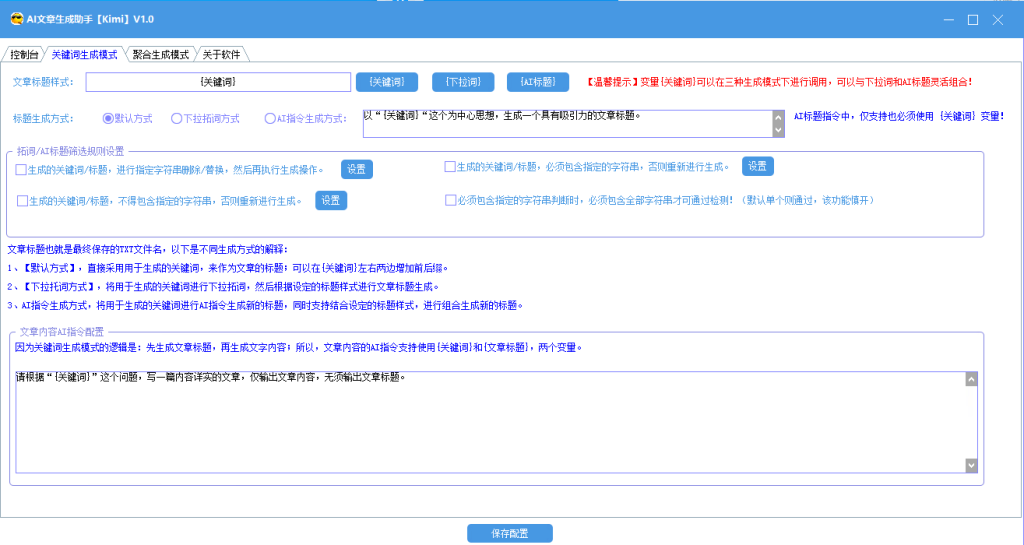Select the 关键词生成模式 tab
This screenshot has height=545, width=1024.
click(x=84, y=54)
